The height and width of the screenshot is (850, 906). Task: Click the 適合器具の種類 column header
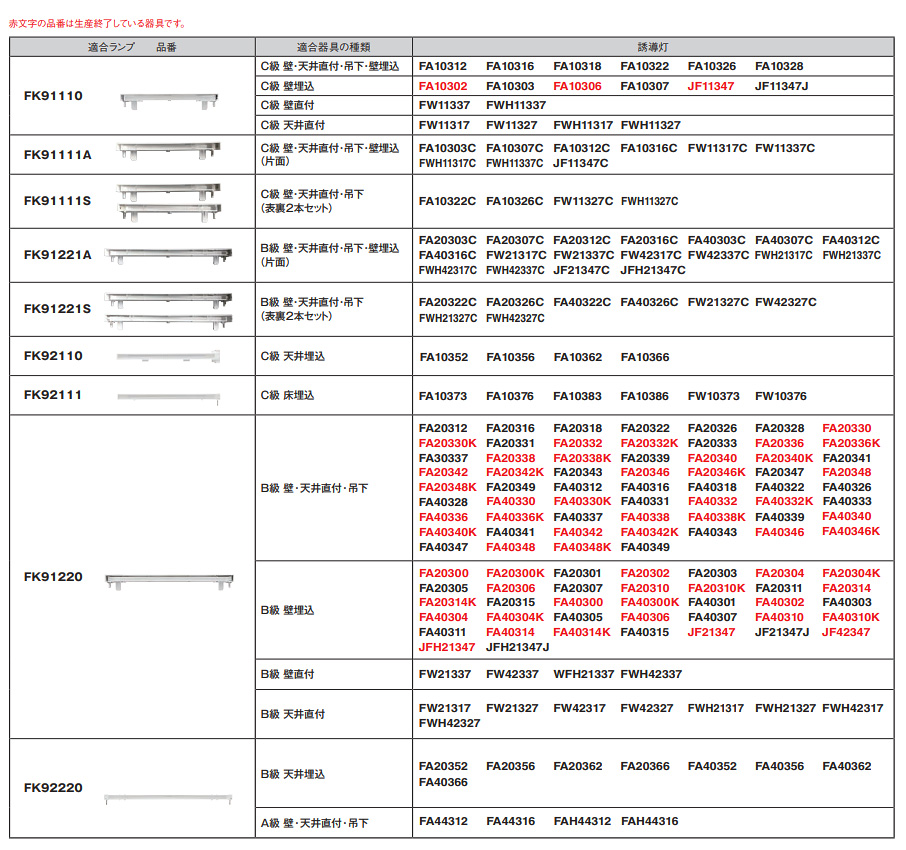(x=333, y=47)
